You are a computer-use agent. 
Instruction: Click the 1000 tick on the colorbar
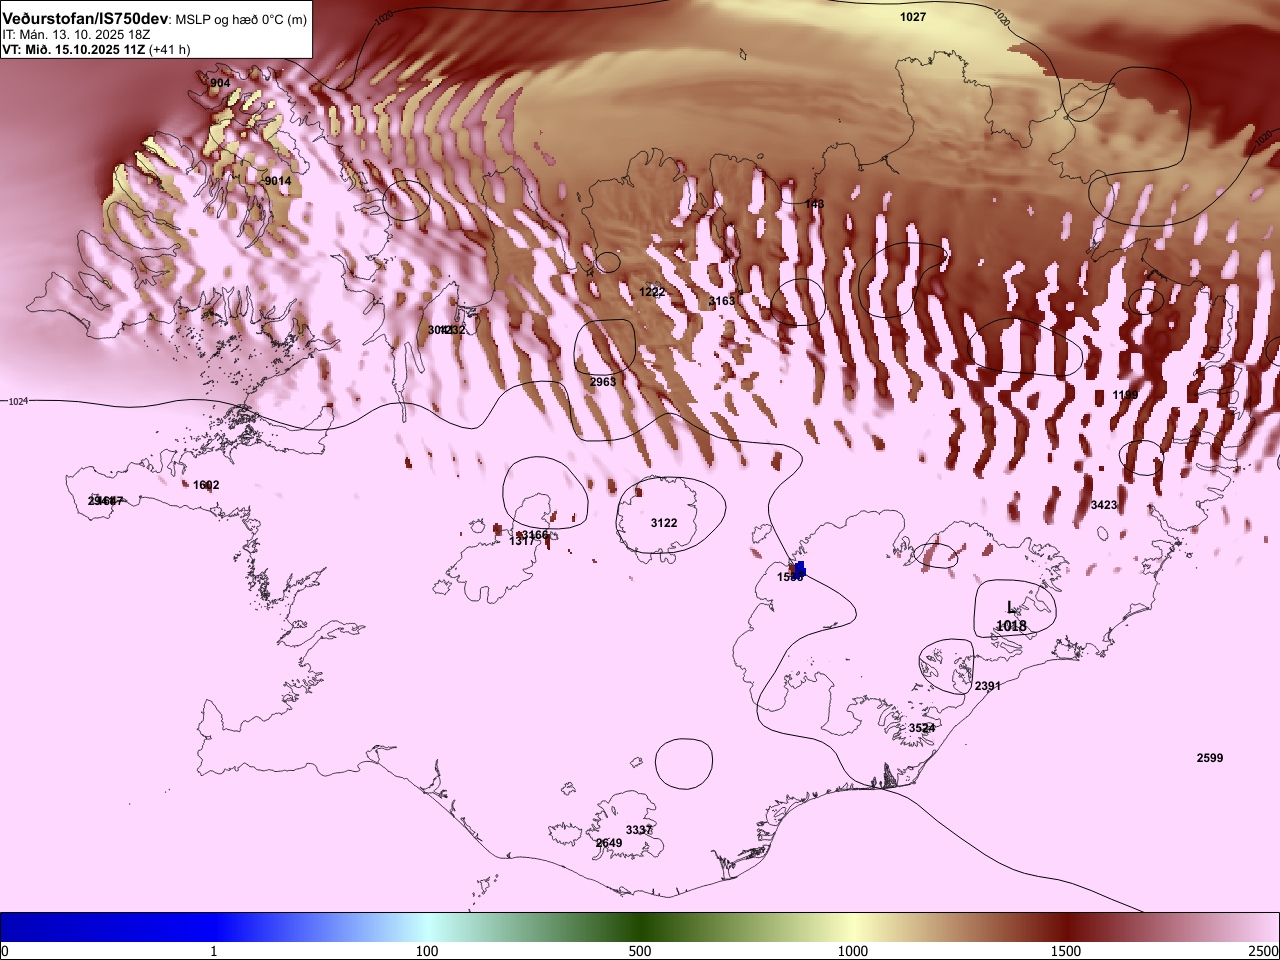coord(853,951)
